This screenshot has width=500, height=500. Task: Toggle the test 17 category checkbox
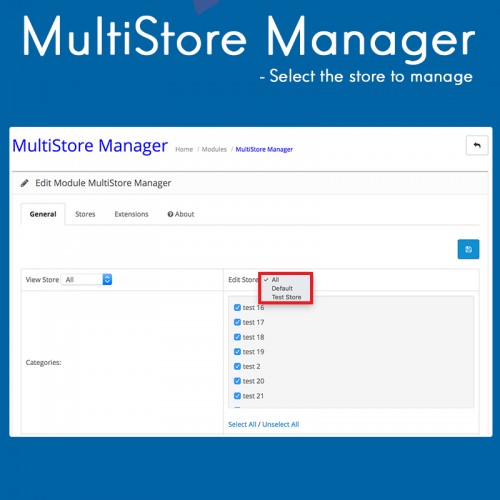tap(237, 322)
